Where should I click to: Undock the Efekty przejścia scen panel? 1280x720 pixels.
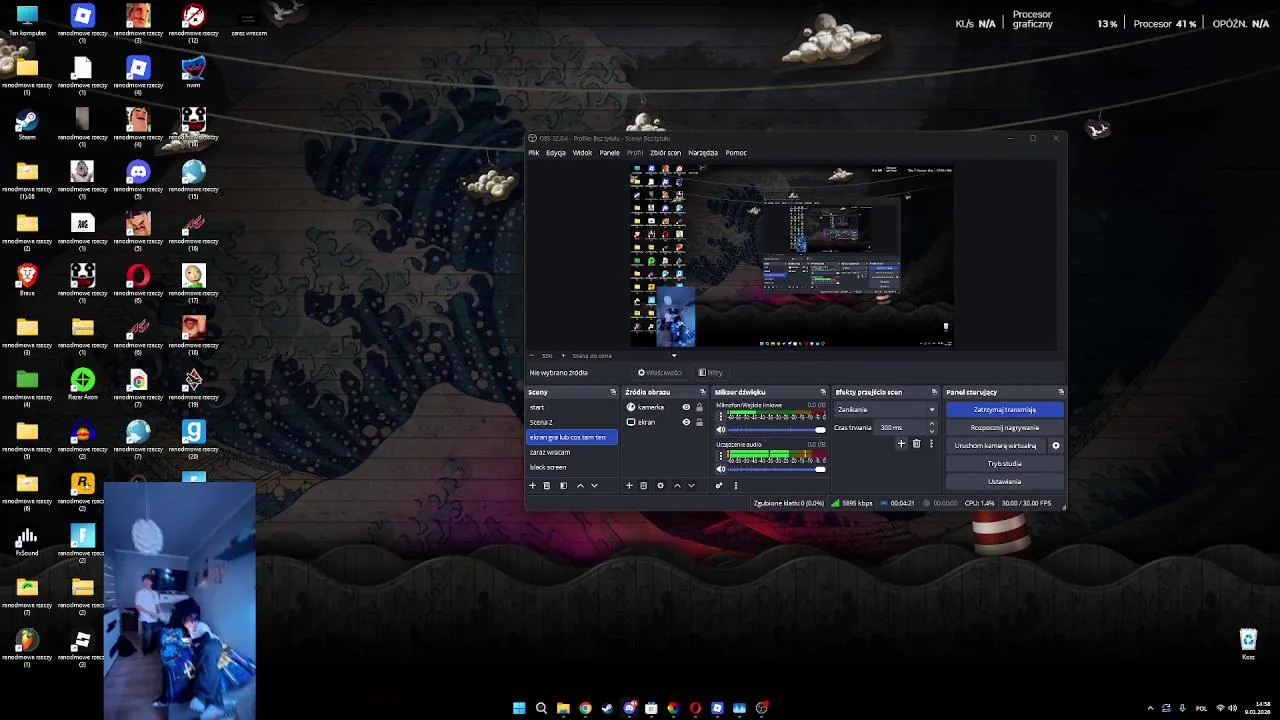pyautogui.click(x=934, y=392)
